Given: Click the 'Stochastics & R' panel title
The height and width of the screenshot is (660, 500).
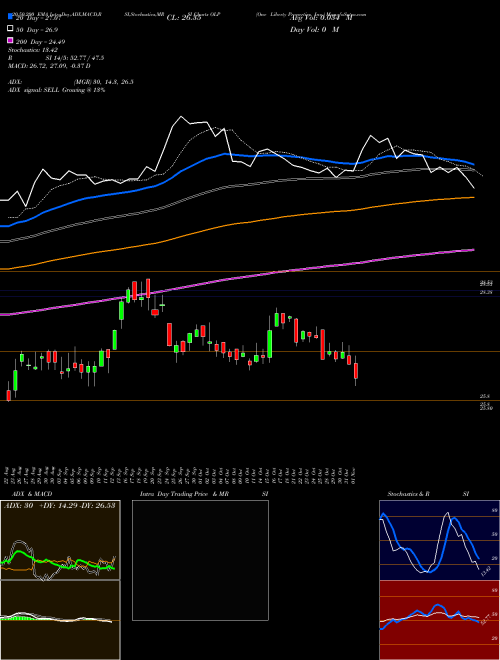Looking at the screenshot, I should (409, 494).
